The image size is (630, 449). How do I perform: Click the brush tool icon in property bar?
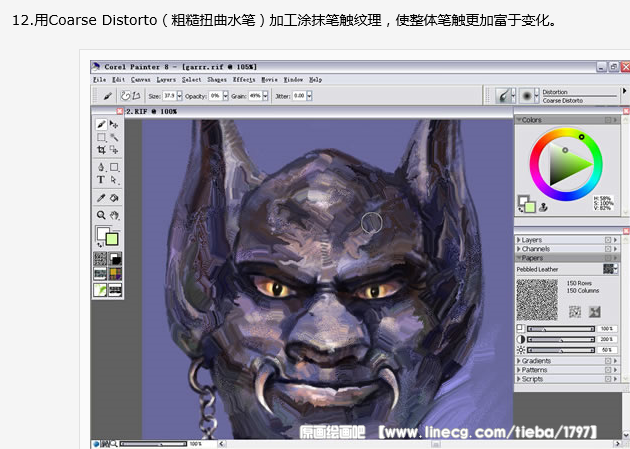click(107, 96)
